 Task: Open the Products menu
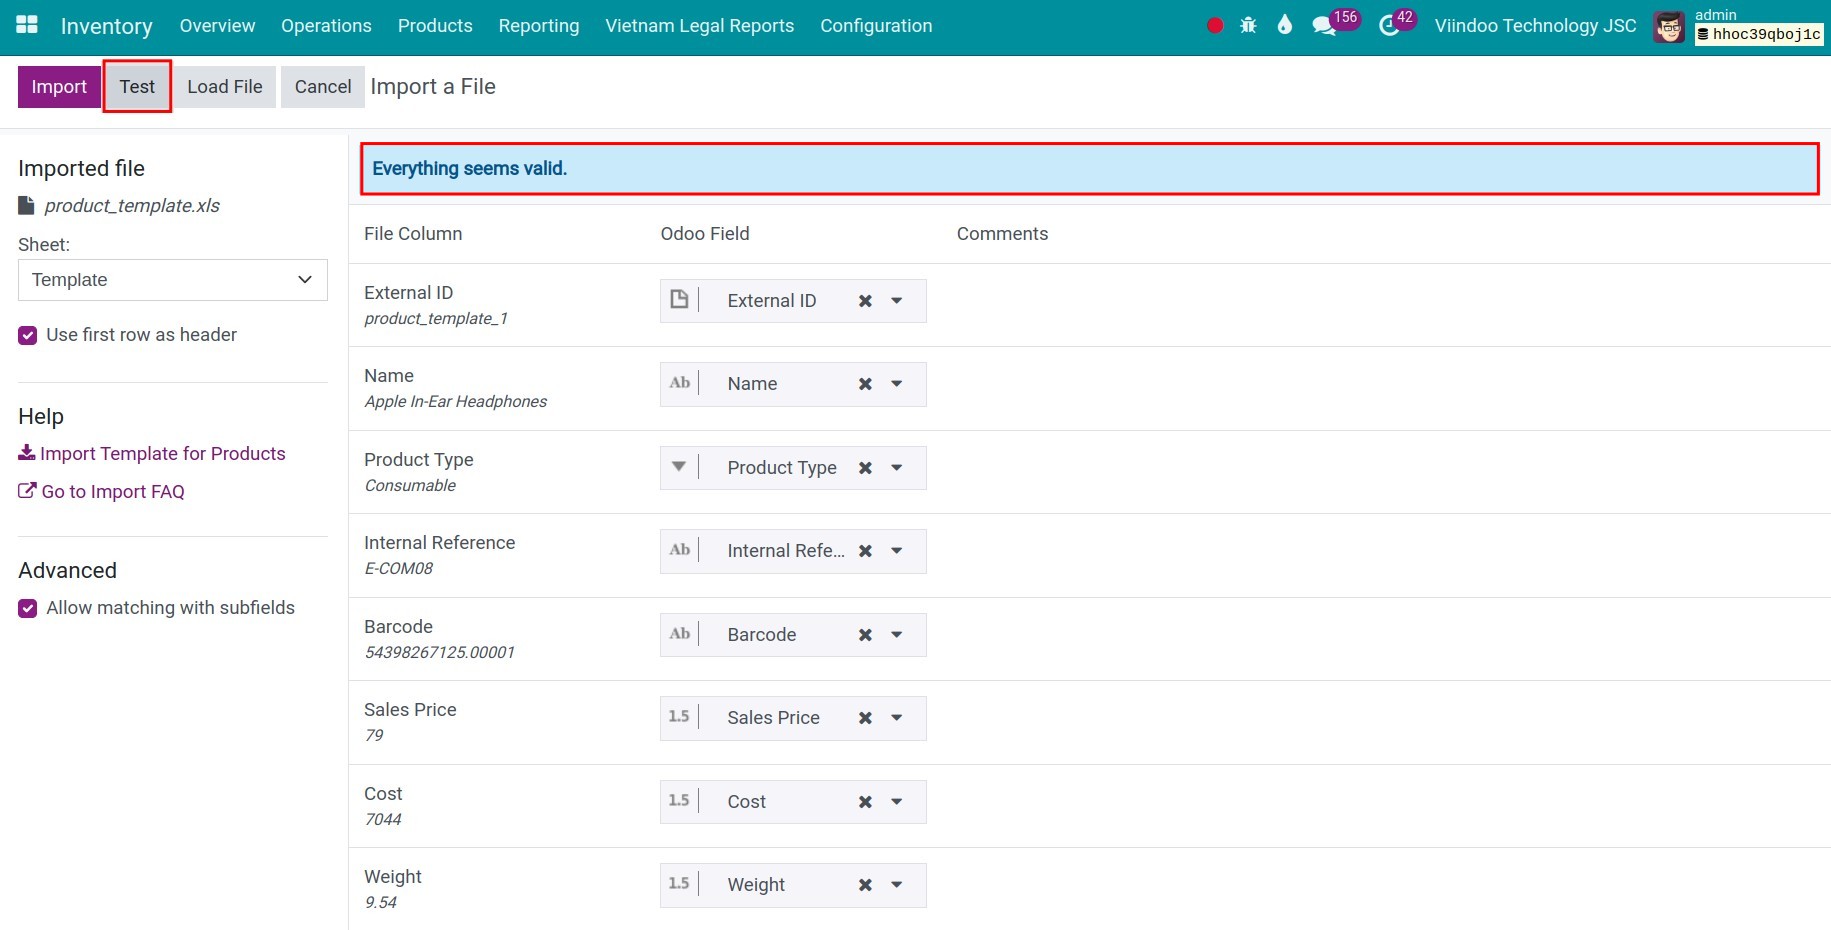coord(435,26)
